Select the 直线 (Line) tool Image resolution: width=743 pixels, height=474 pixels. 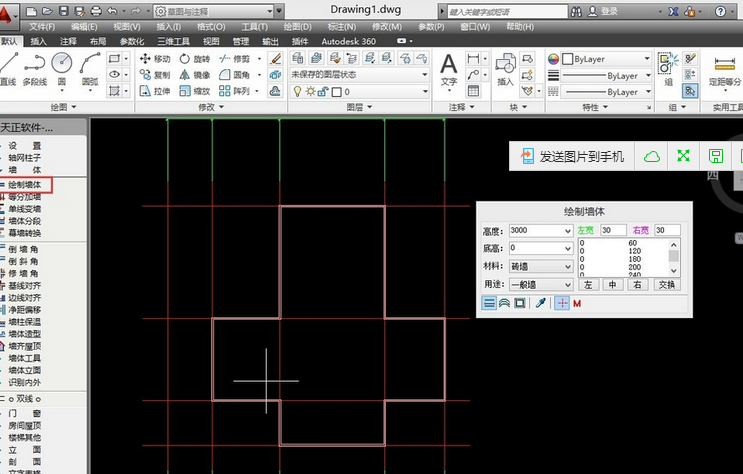[x=8, y=69]
